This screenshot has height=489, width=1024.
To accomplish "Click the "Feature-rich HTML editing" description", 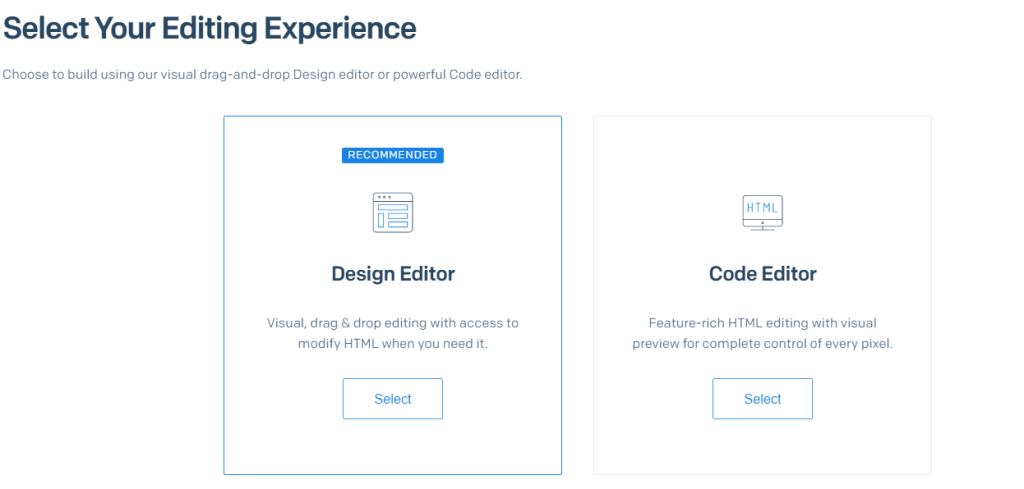I will click(762, 323).
